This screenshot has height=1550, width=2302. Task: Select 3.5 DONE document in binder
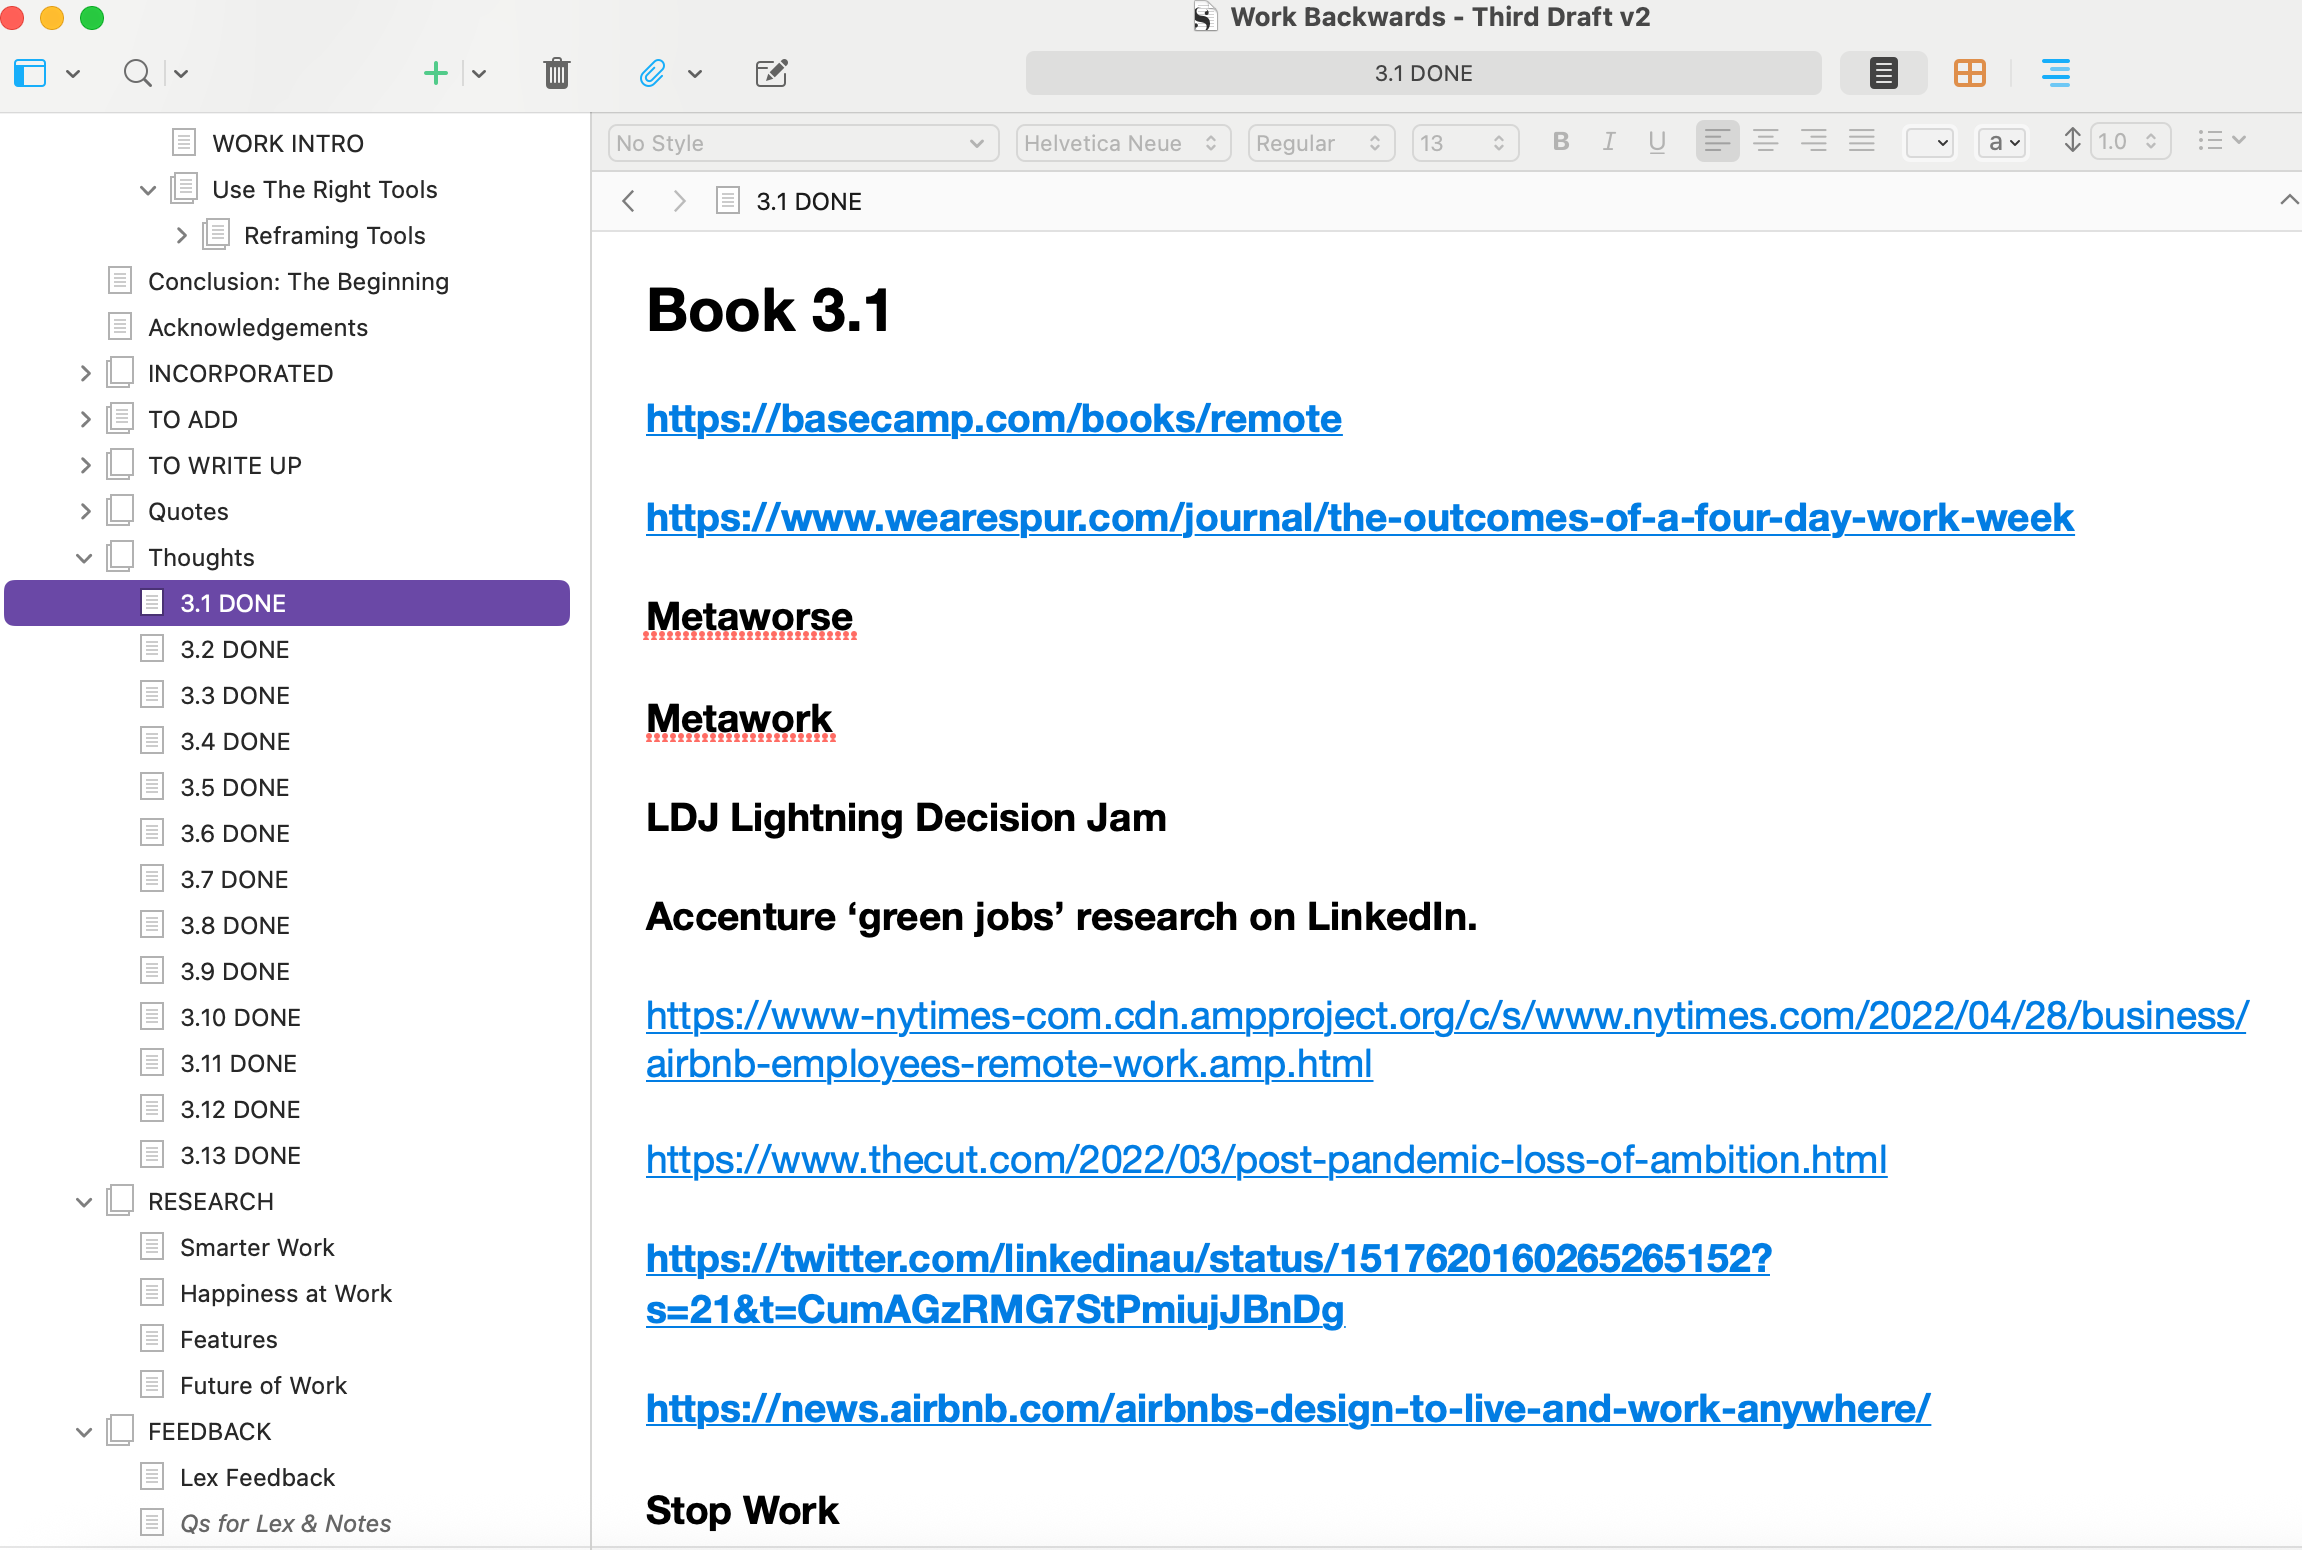pyautogui.click(x=234, y=788)
